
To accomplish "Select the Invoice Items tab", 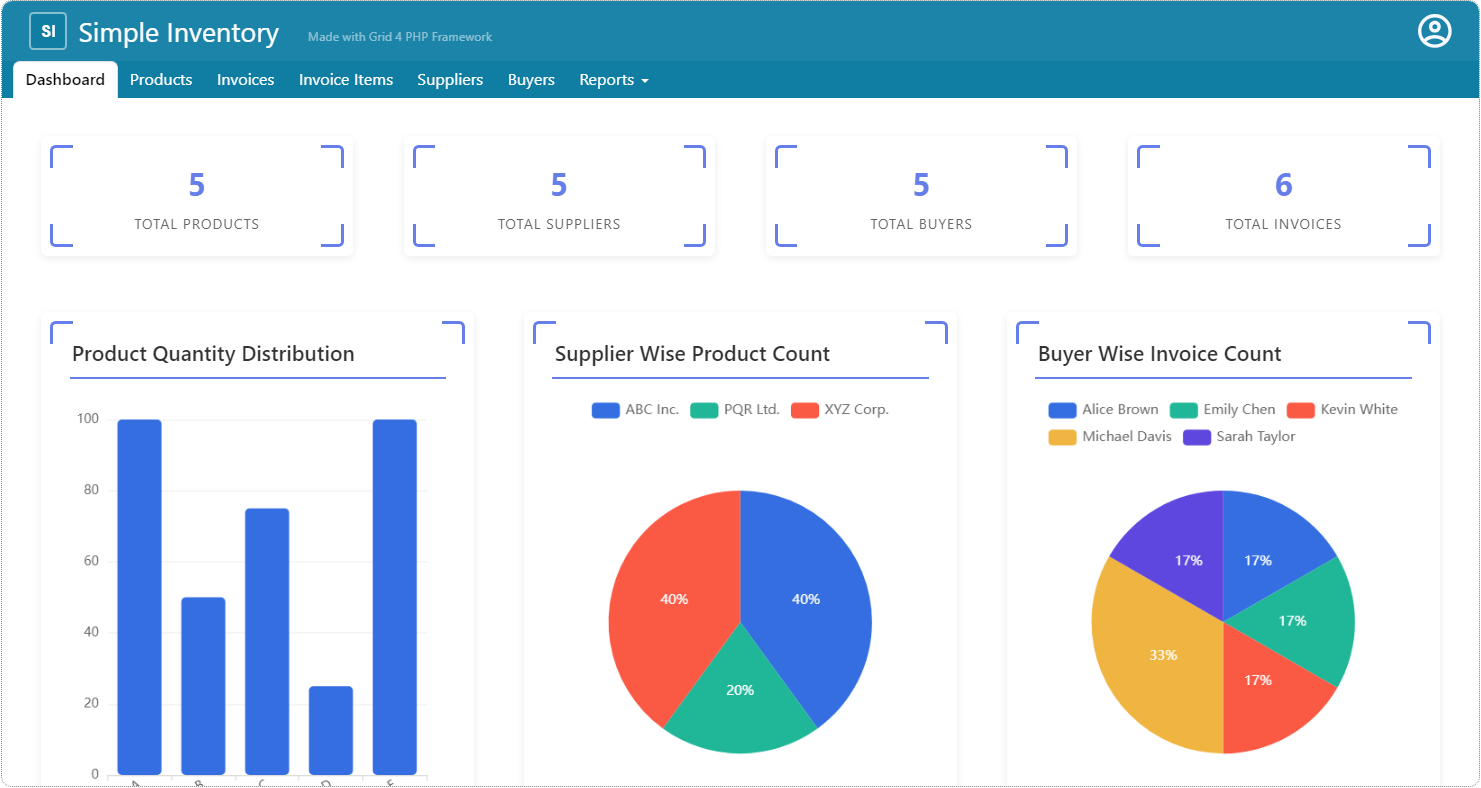I will (x=345, y=80).
